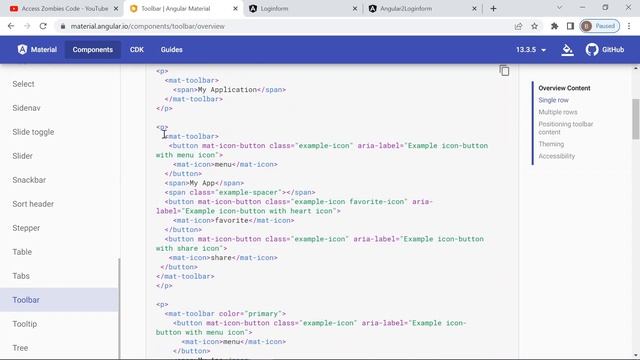Click the site lock icon in address bar
Screen dimensions: 640x360
tap(62, 26)
